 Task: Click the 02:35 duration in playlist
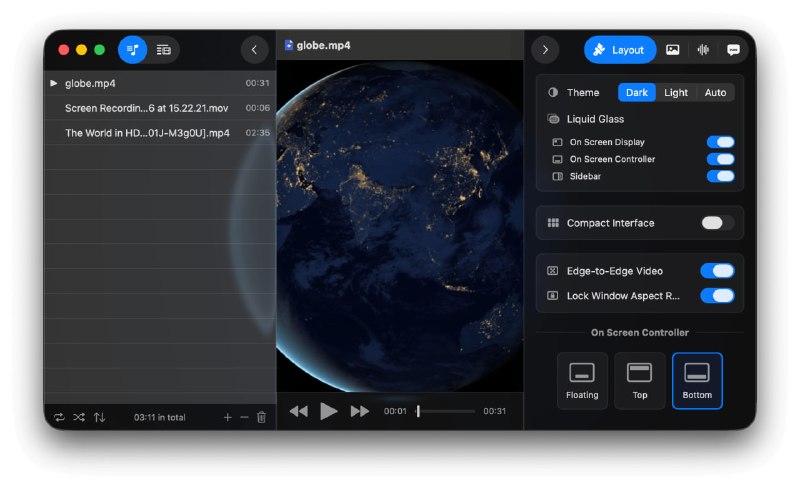(258, 133)
